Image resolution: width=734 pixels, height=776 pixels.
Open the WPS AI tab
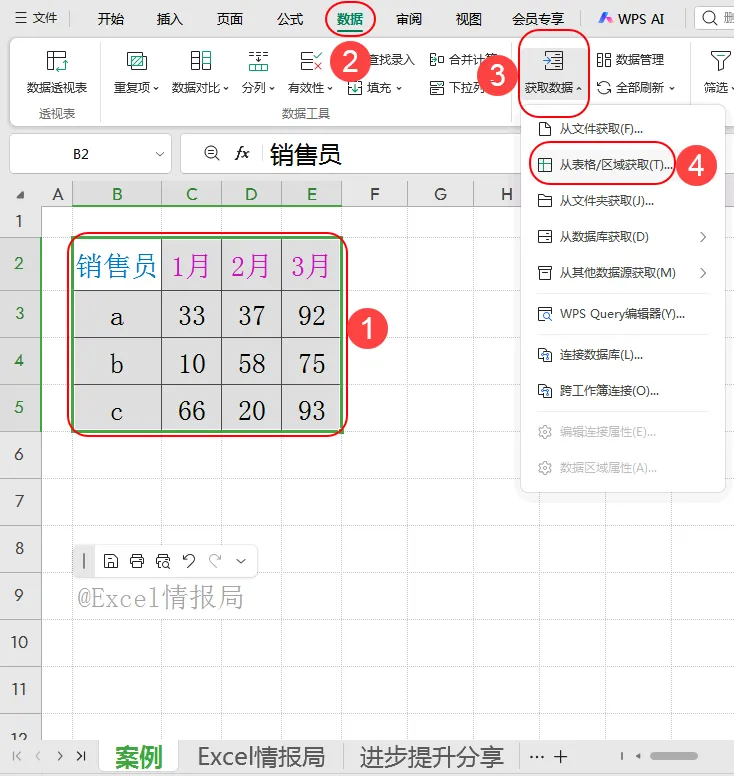point(631,19)
